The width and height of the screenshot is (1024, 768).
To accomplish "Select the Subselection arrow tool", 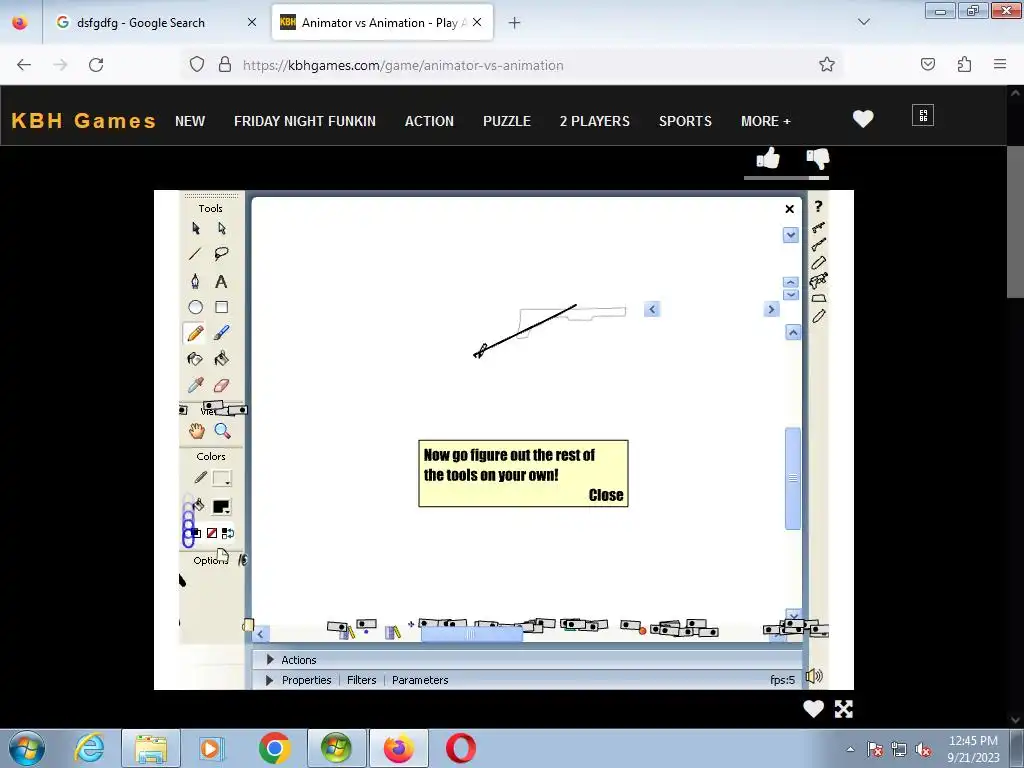I will click(221, 228).
